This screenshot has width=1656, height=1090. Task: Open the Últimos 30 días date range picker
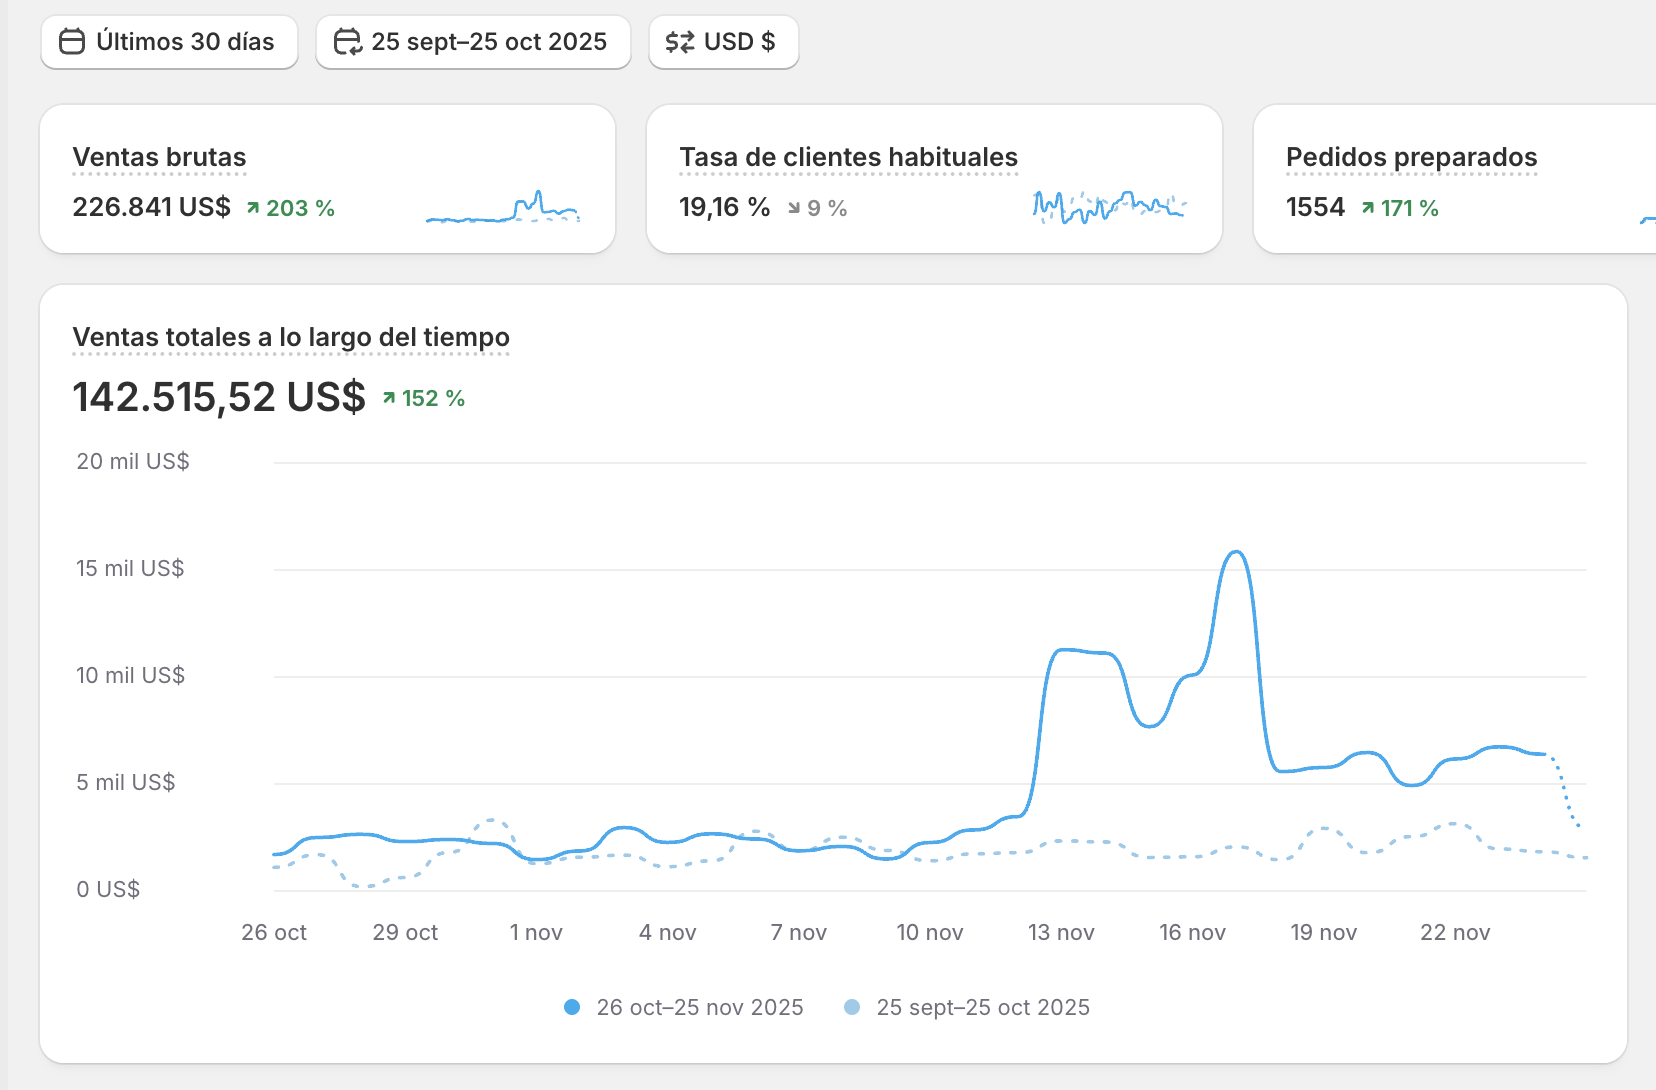point(169,42)
